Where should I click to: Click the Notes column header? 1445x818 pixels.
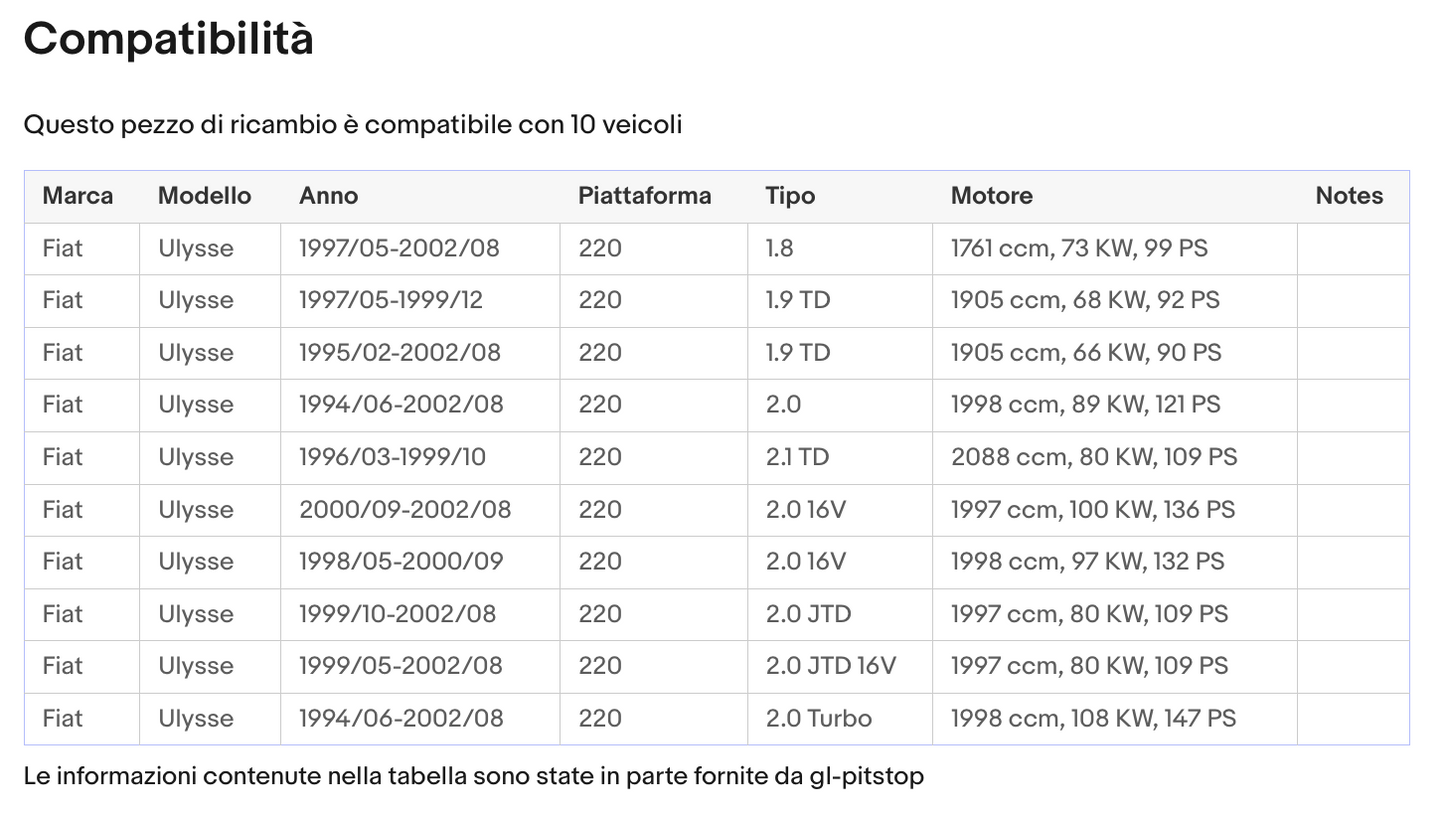click(x=1349, y=196)
